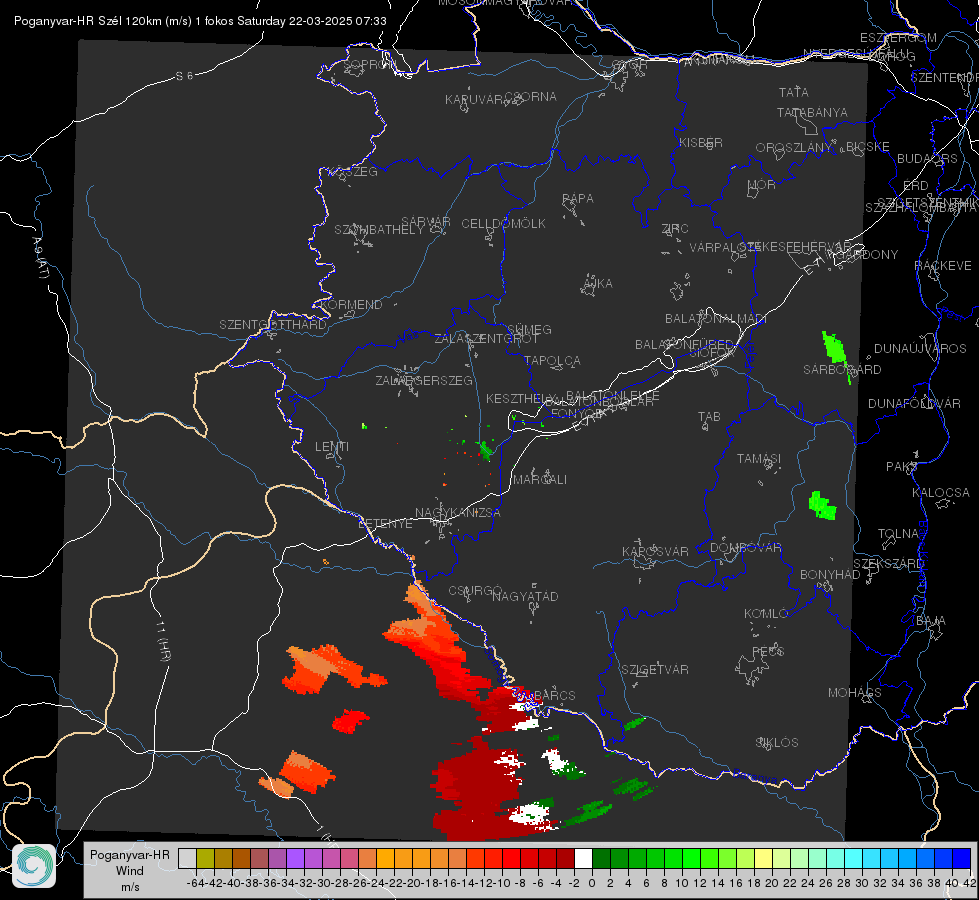Click the KISBER city label
979x900 pixels.
coord(701,142)
